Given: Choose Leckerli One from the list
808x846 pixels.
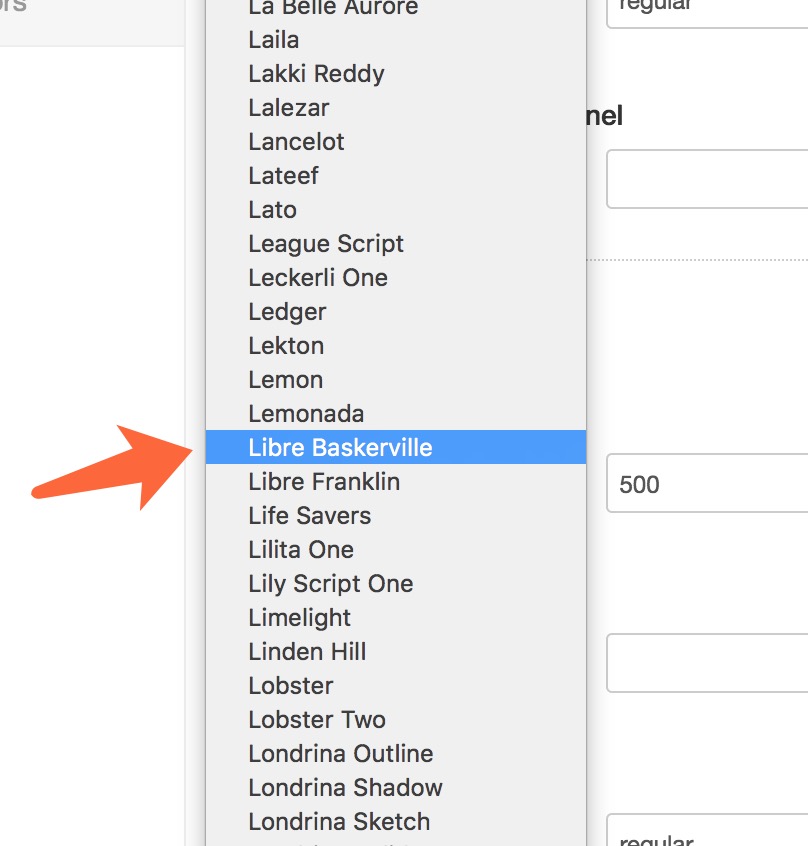Looking at the screenshot, I should click(x=318, y=277).
